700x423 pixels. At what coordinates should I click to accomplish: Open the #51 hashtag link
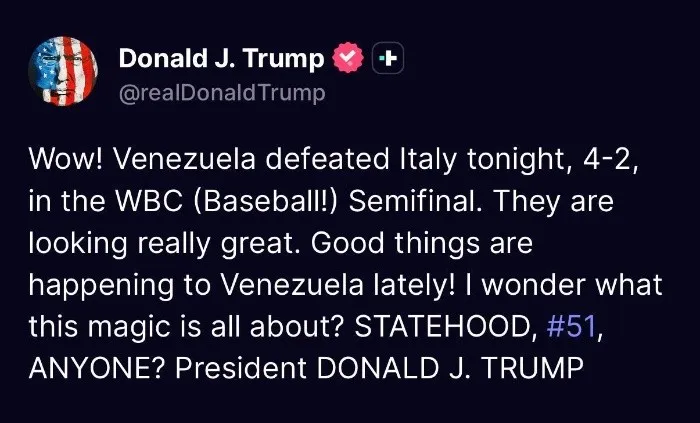[x=572, y=327]
